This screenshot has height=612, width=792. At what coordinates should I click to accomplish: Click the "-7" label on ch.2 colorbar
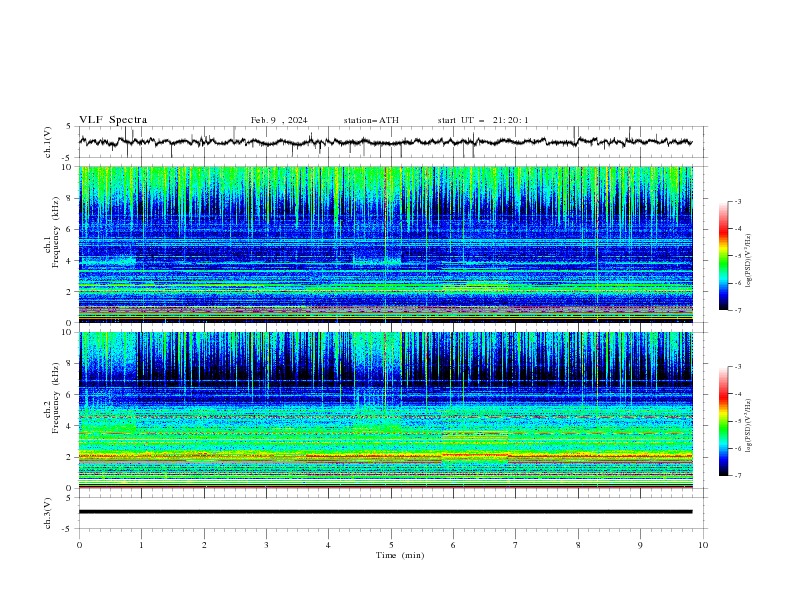[737, 476]
